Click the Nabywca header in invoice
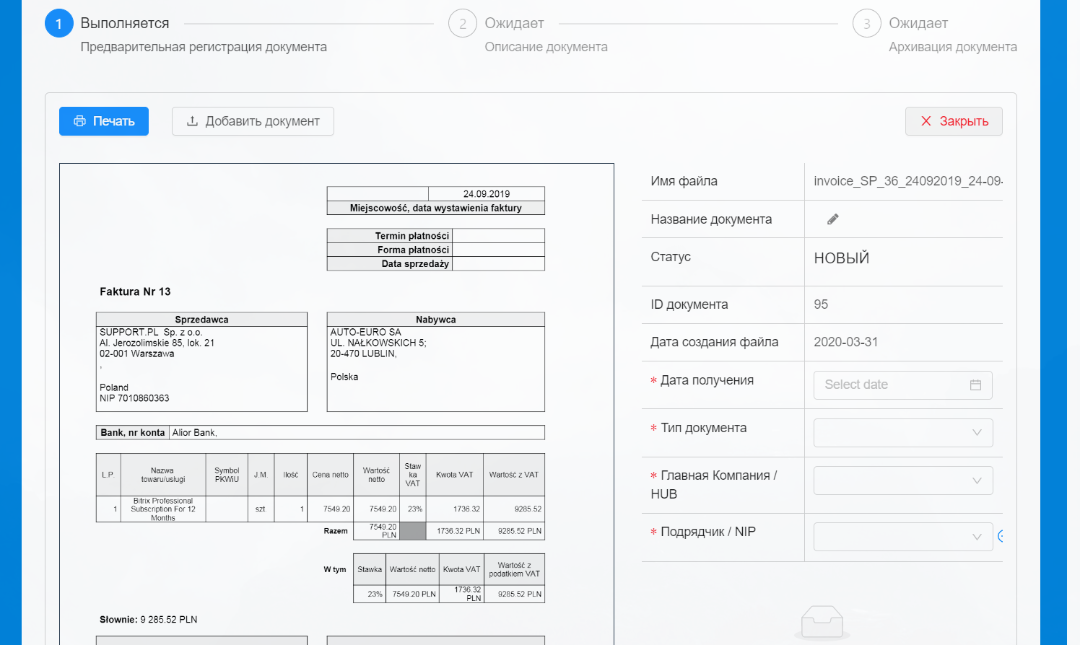 (x=436, y=320)
